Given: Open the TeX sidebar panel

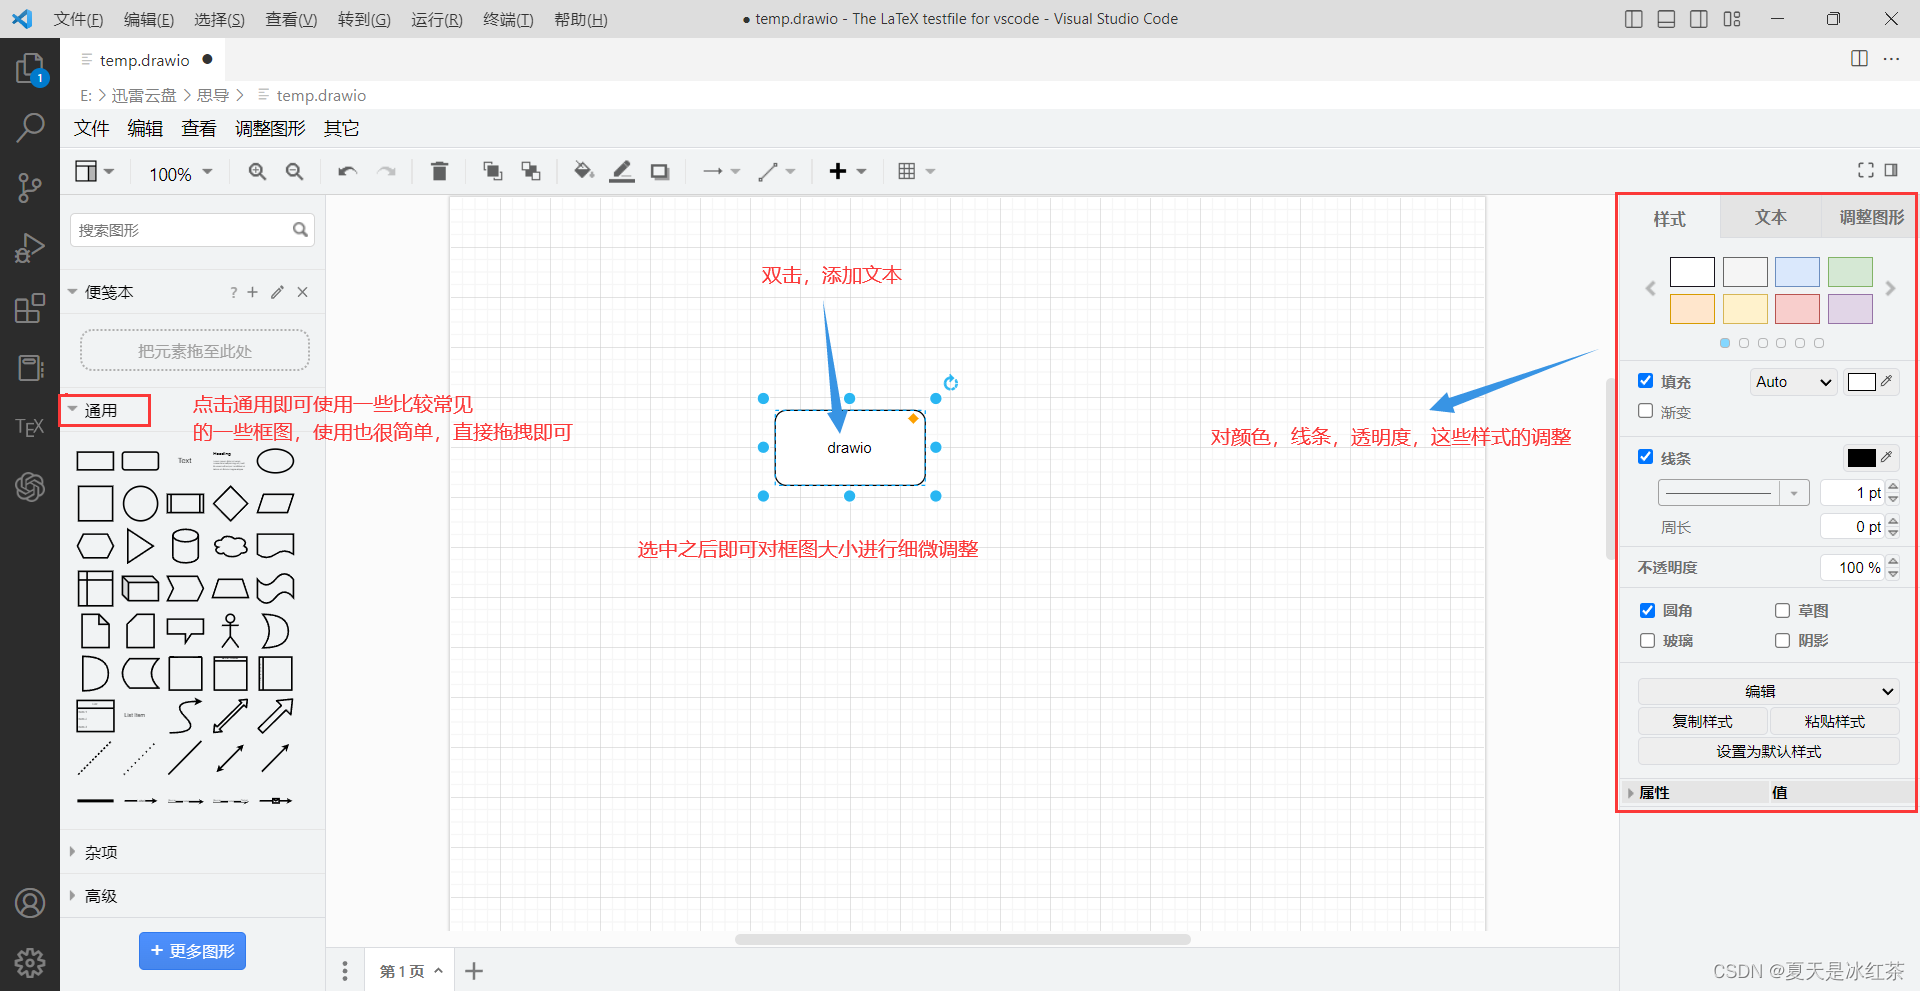Looking at the screenshot, I should 30,427.
